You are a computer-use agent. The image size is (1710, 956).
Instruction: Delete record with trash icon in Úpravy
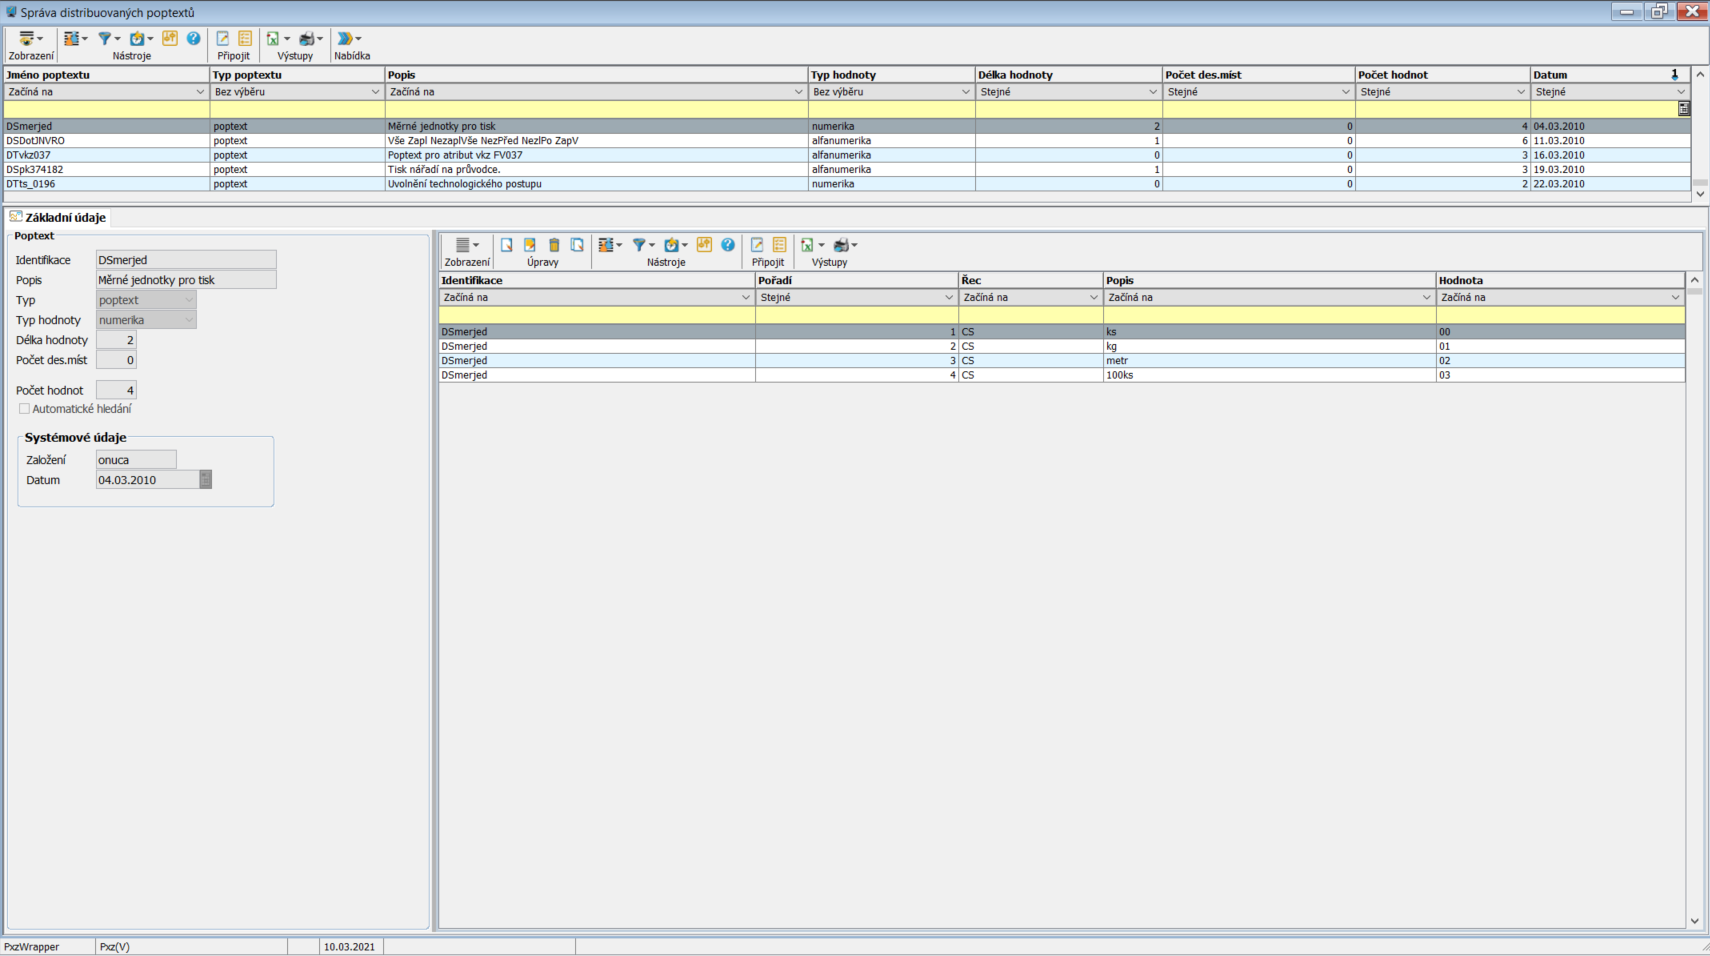tap(554, 245)
